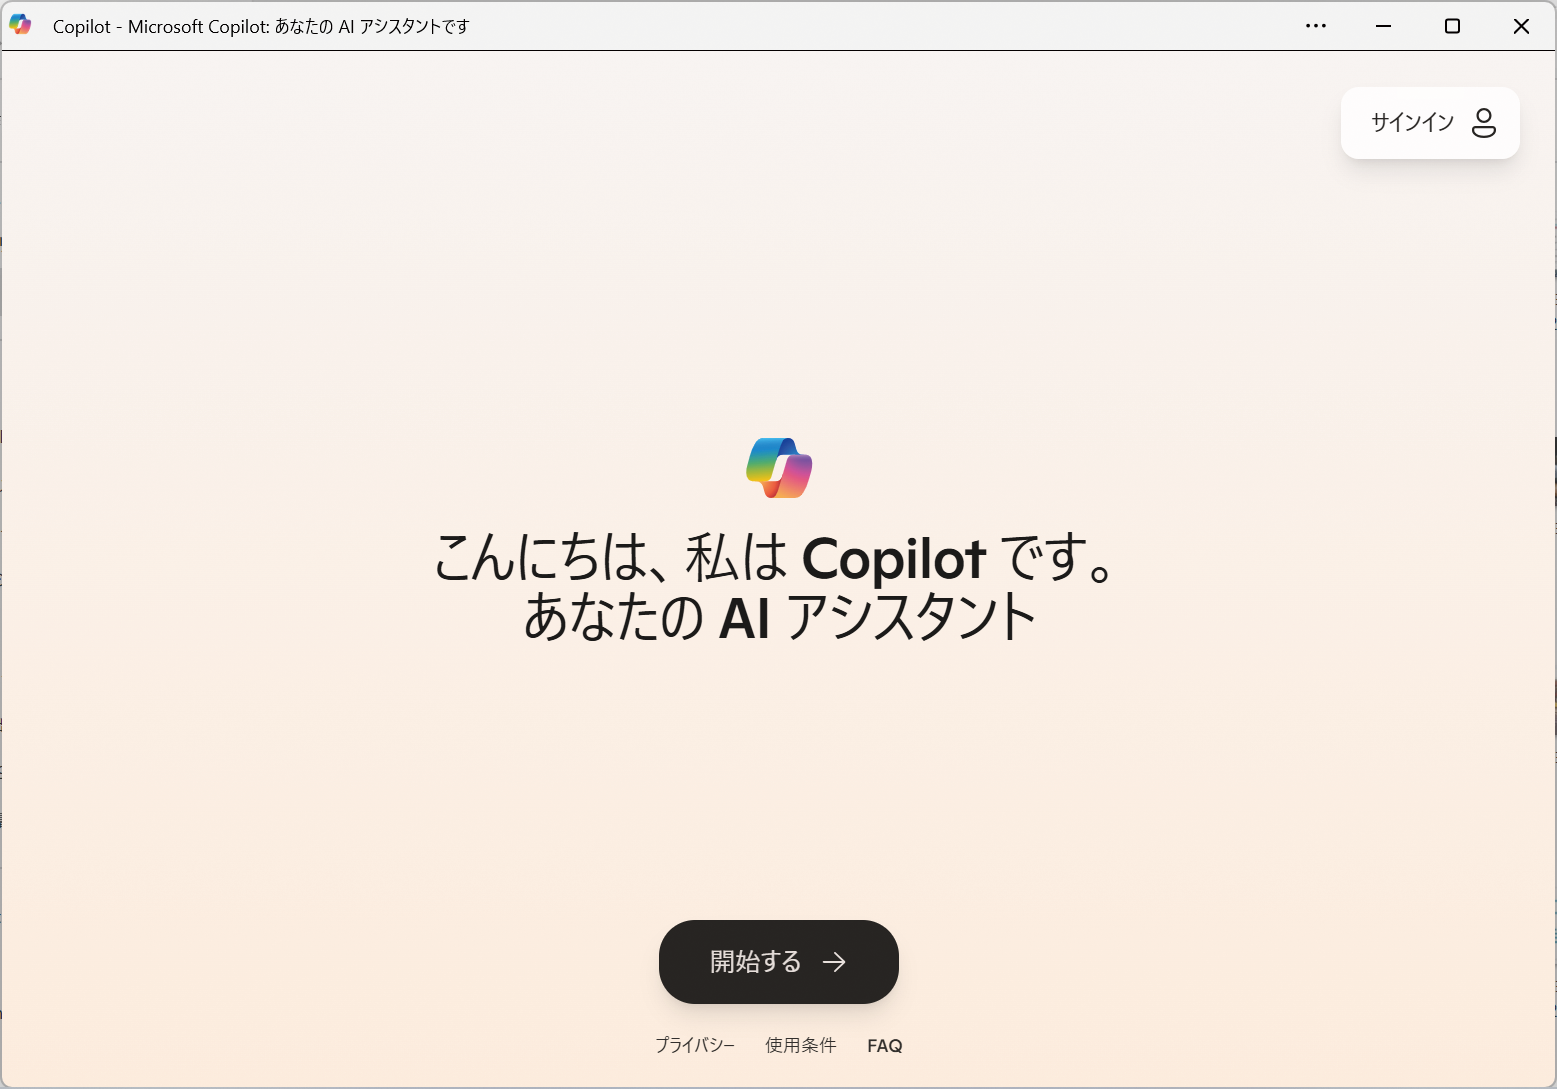Viewport: 1557px width, 1089px height.
Task: Open the title bar three-dot menu
Action: click(x=1316, y=26)
